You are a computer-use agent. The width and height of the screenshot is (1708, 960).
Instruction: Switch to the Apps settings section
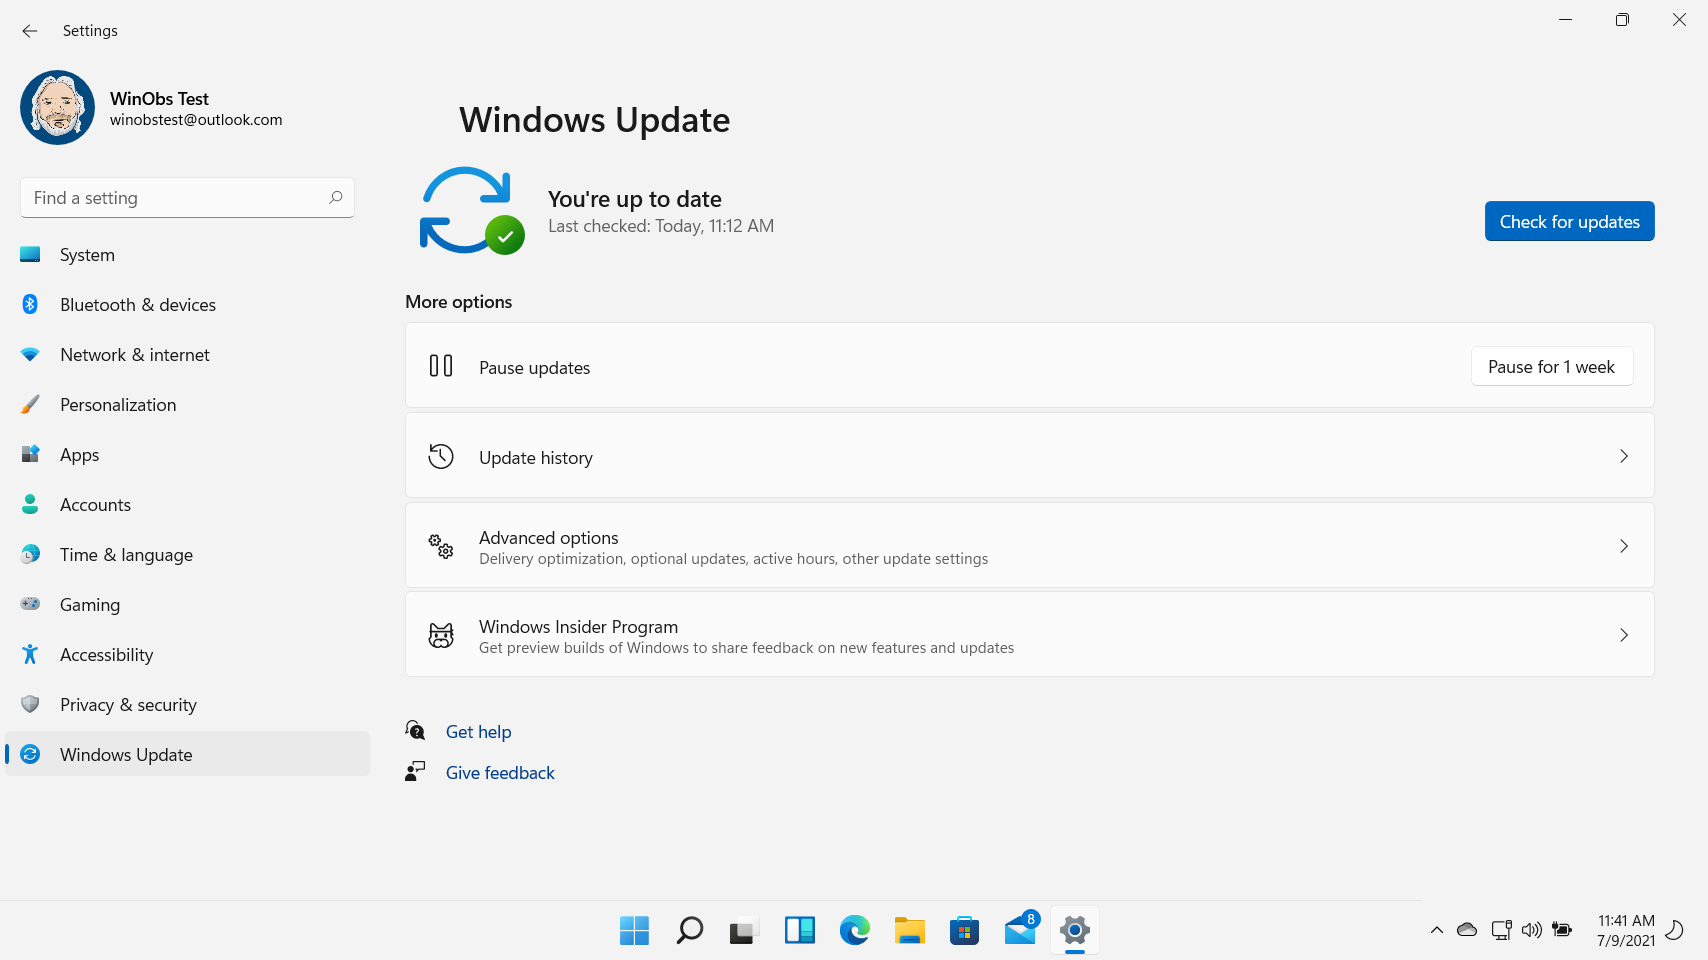[x=79, y=454]
